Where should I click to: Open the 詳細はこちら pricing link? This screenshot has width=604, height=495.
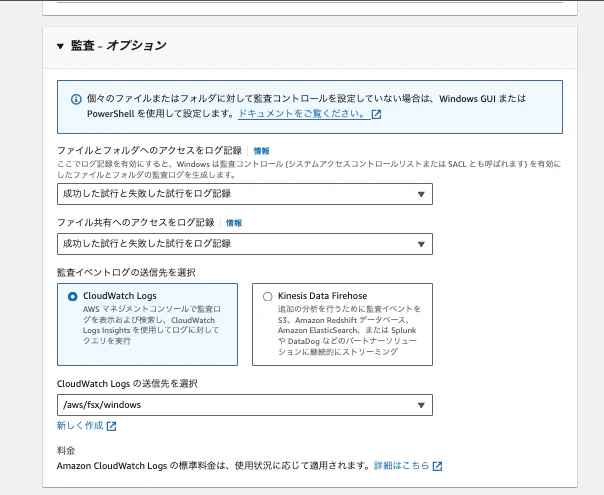point(401,466)
